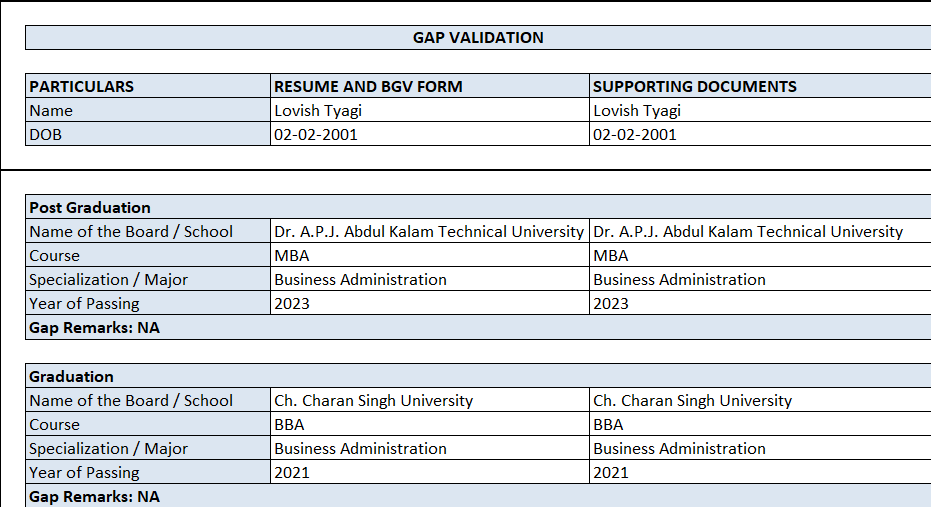Viewport: 931px width, 507px height.
Task: Select the 02-02-2001 cell under Supporting Documents
Action: click(x=758, y=135)
